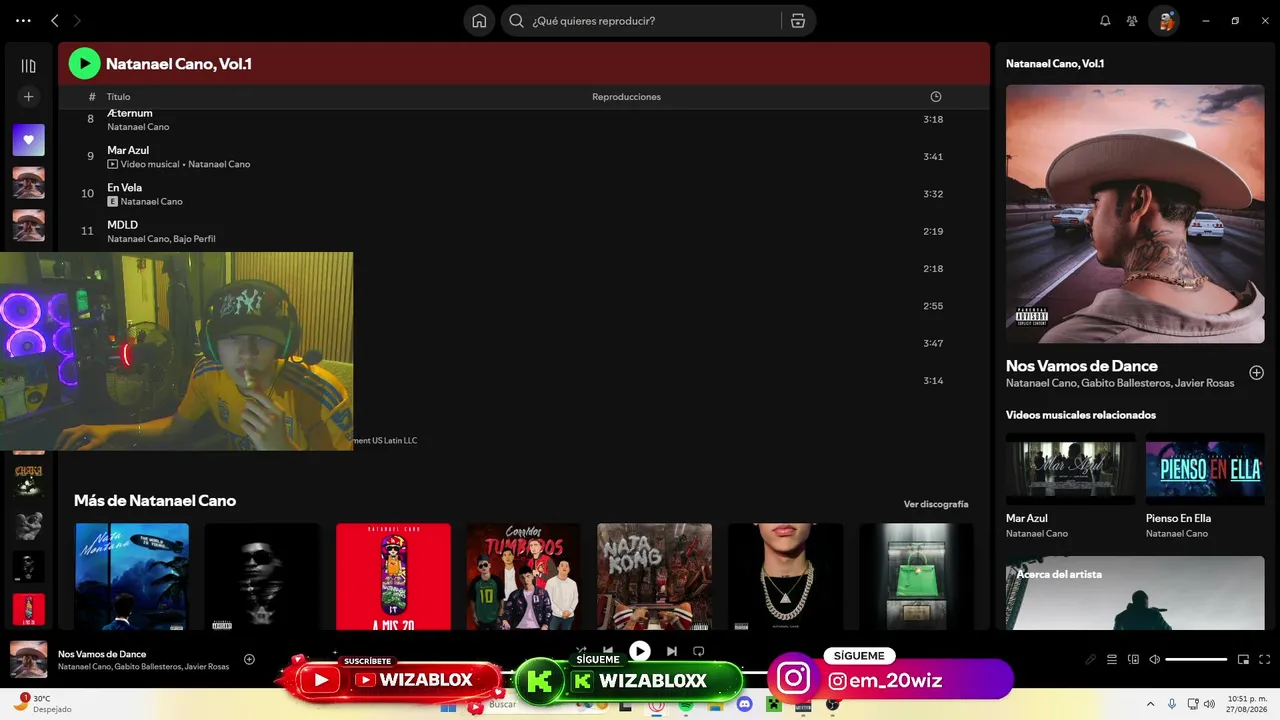The width and height of the screenshot is (1280, 720).
Task: Open notifications bell
Action: pos(1105,21)
